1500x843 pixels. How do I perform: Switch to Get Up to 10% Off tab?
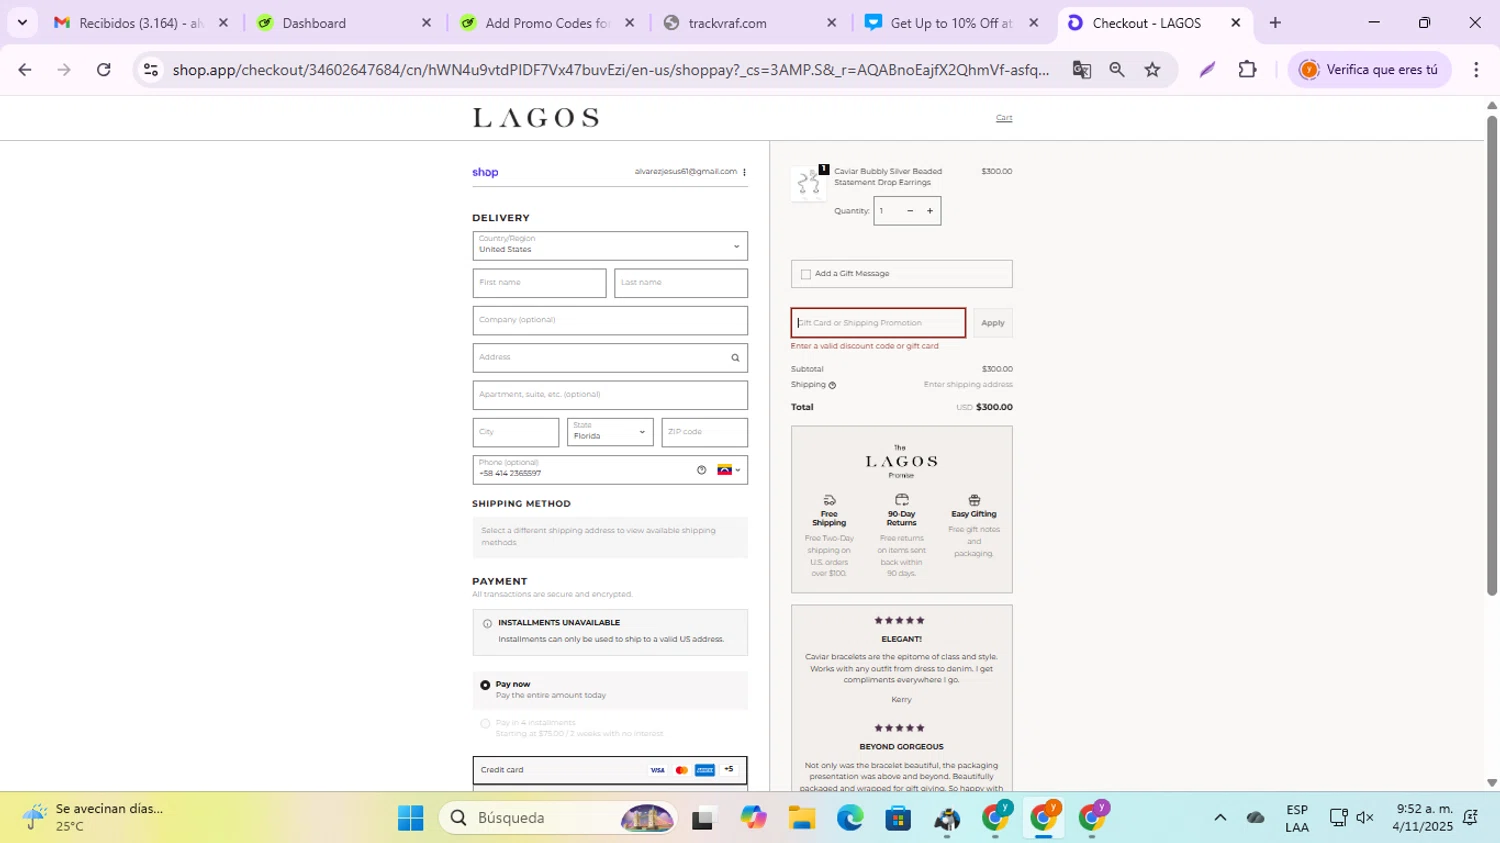coord(952,22)
